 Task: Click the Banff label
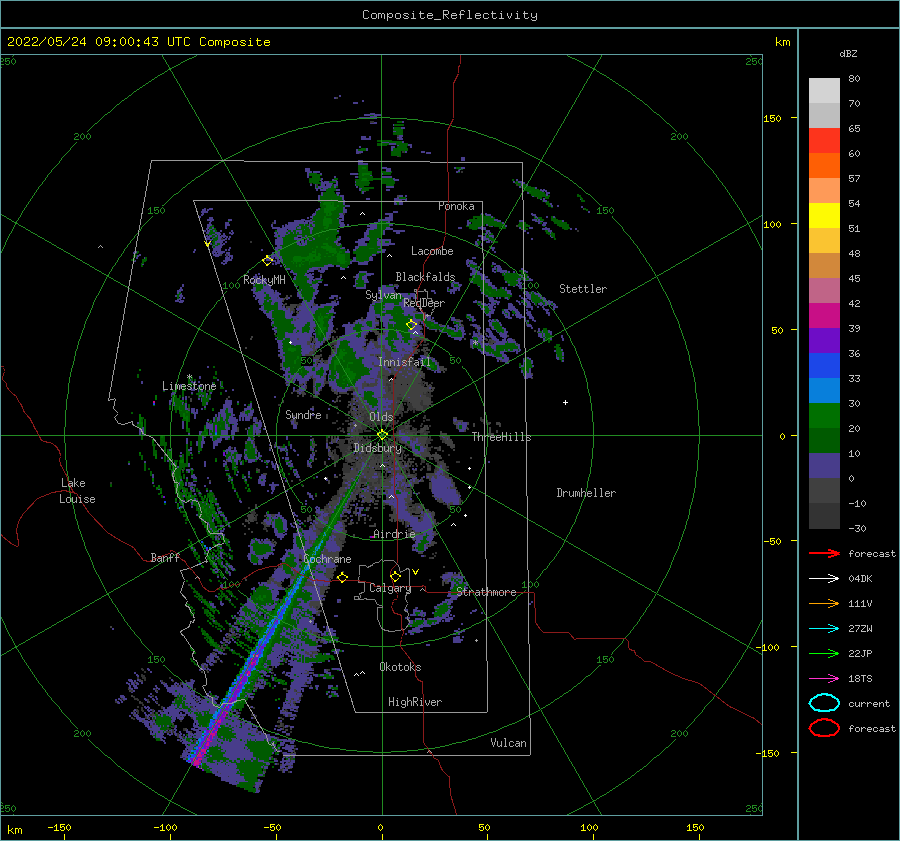click(x=165, y=558)
